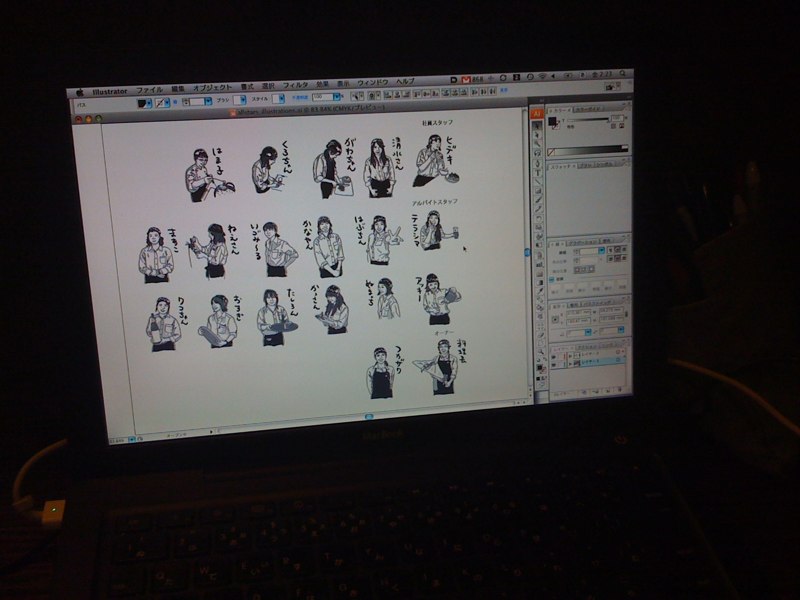
Task: Select the Pen tool in the toolbox
Action: click(537, 161)
